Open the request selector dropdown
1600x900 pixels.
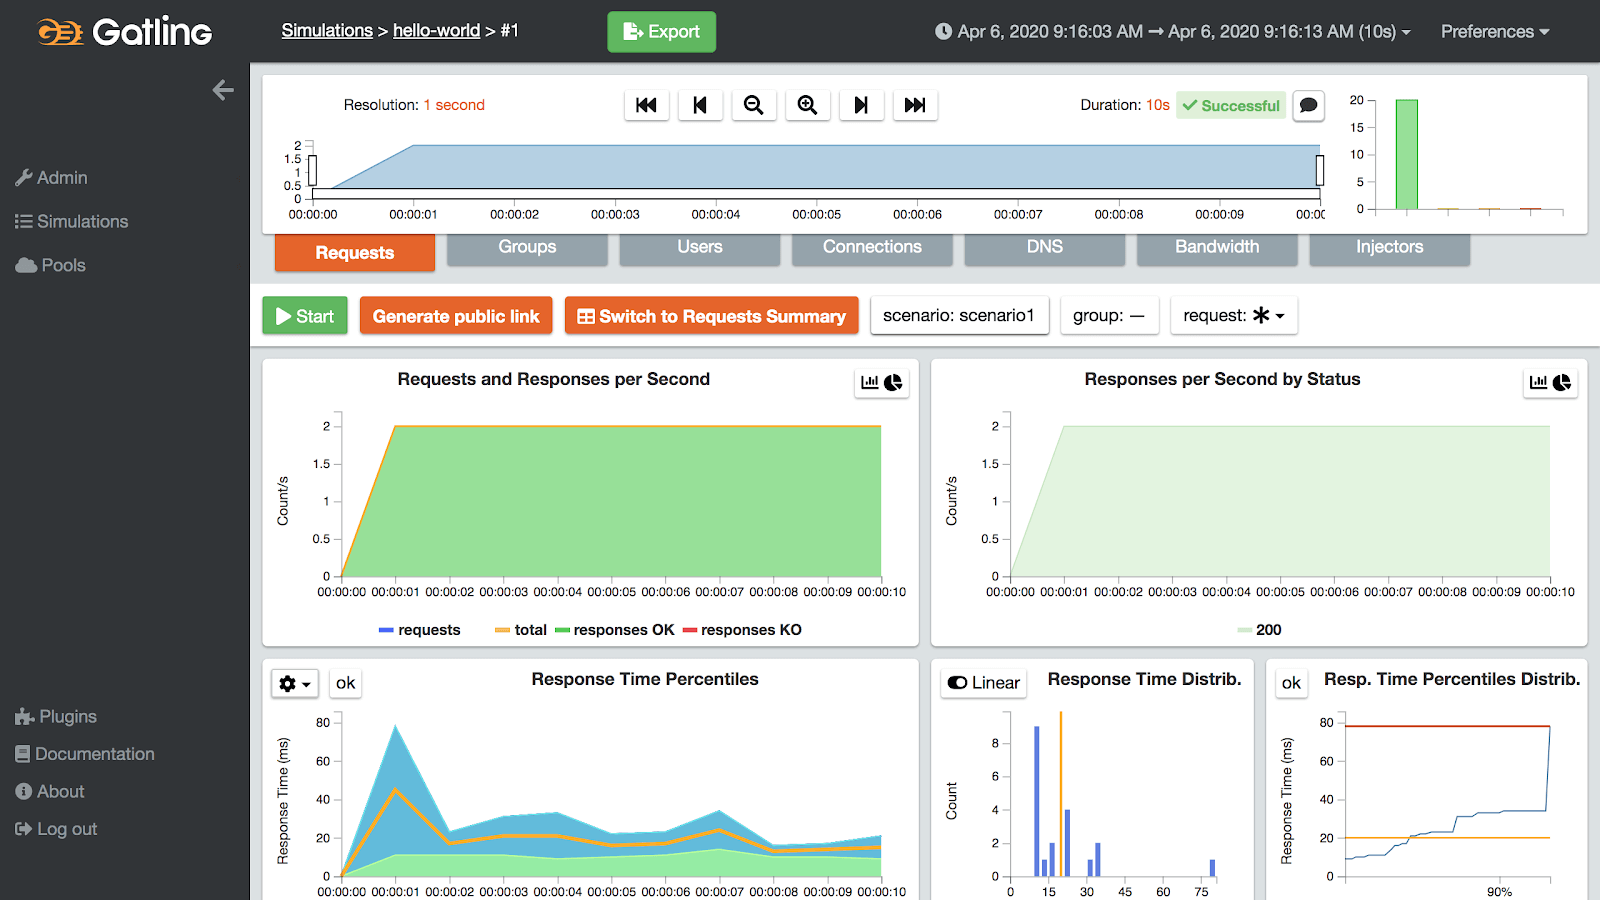tap(1234, 315)
